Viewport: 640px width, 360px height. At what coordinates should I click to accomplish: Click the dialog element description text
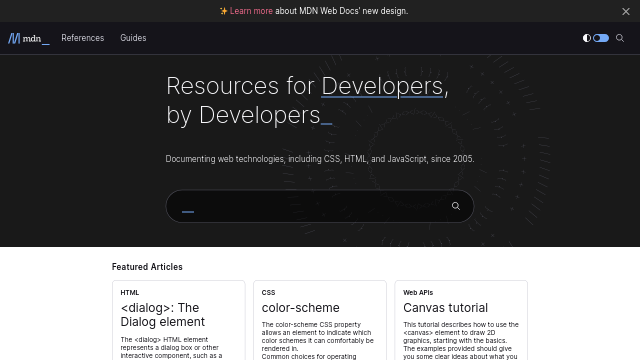(x=171, y=348)
